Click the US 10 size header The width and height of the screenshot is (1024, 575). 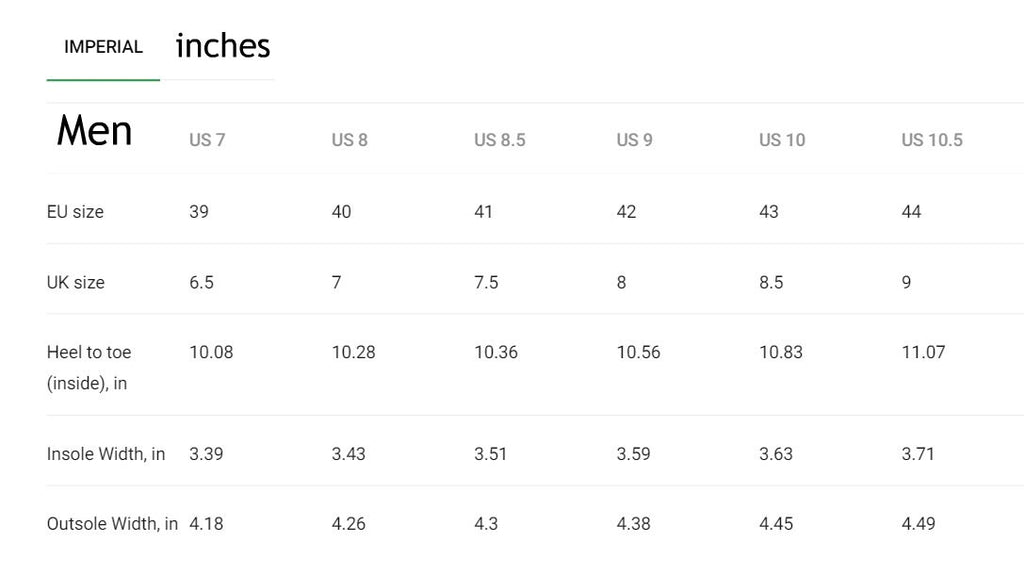pyautogui.click(x=781, y=140)
